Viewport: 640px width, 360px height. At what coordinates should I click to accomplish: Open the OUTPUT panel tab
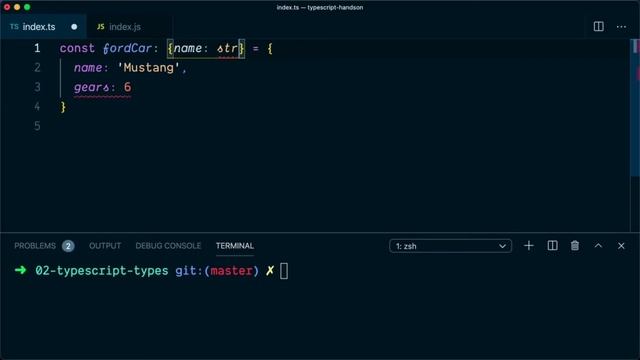point(105,246)
